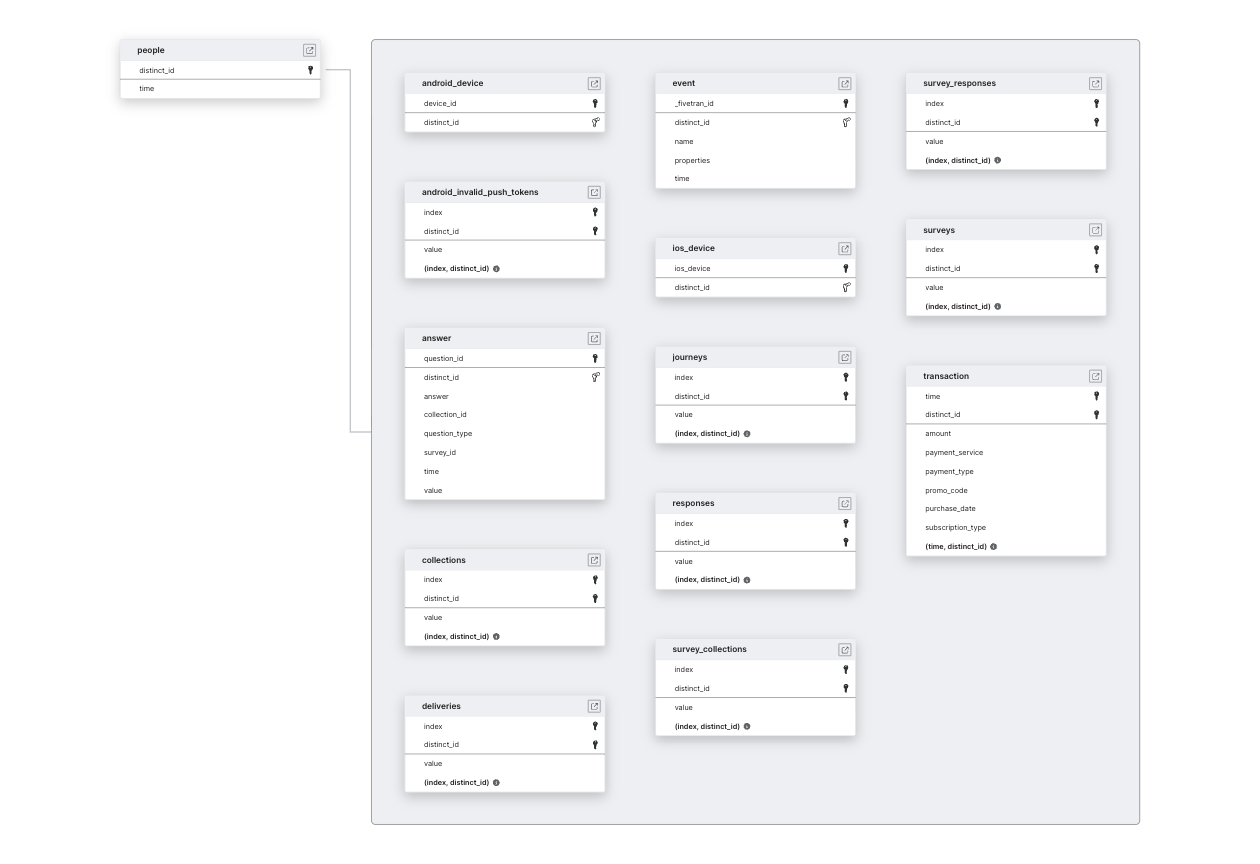Click the ios_device table open icon

tap(845, 249)
